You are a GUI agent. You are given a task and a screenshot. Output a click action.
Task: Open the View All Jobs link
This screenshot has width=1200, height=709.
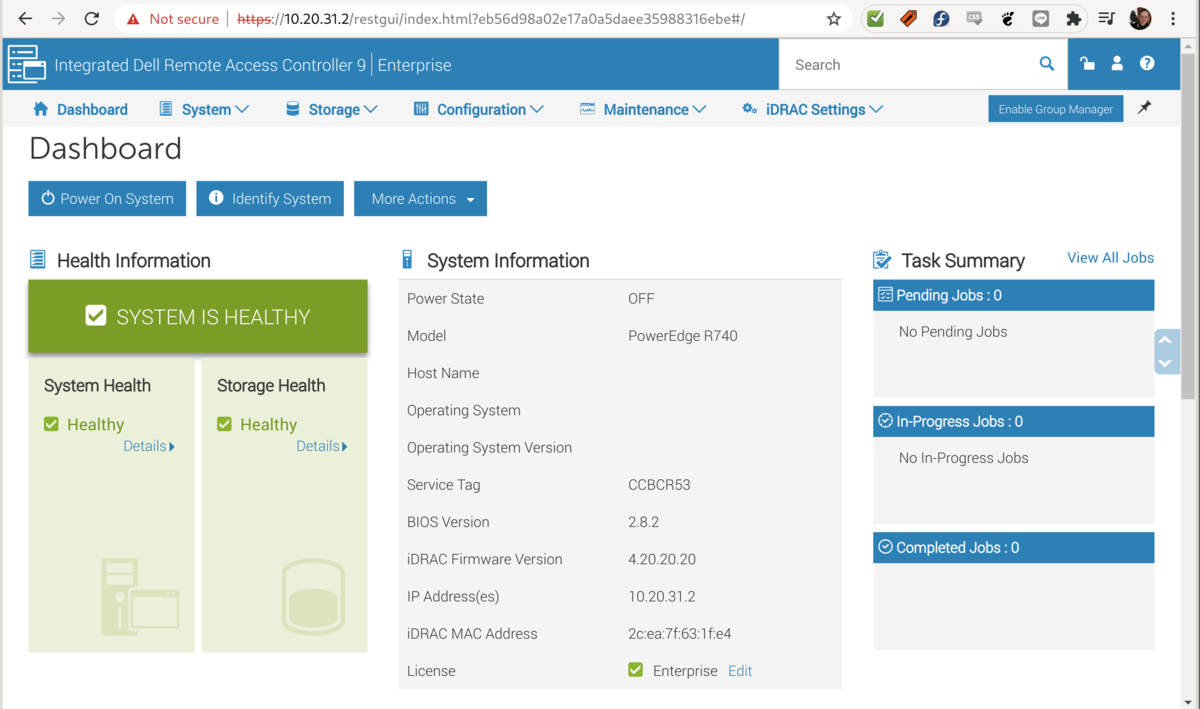coord(1110,258)
